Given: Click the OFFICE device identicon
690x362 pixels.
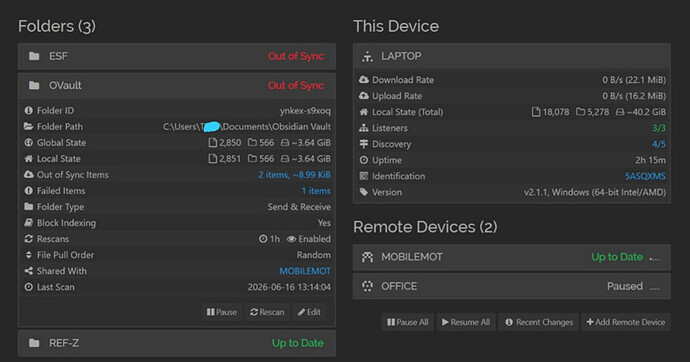Looking at the screenshot, I should click(x=367, y=286).
